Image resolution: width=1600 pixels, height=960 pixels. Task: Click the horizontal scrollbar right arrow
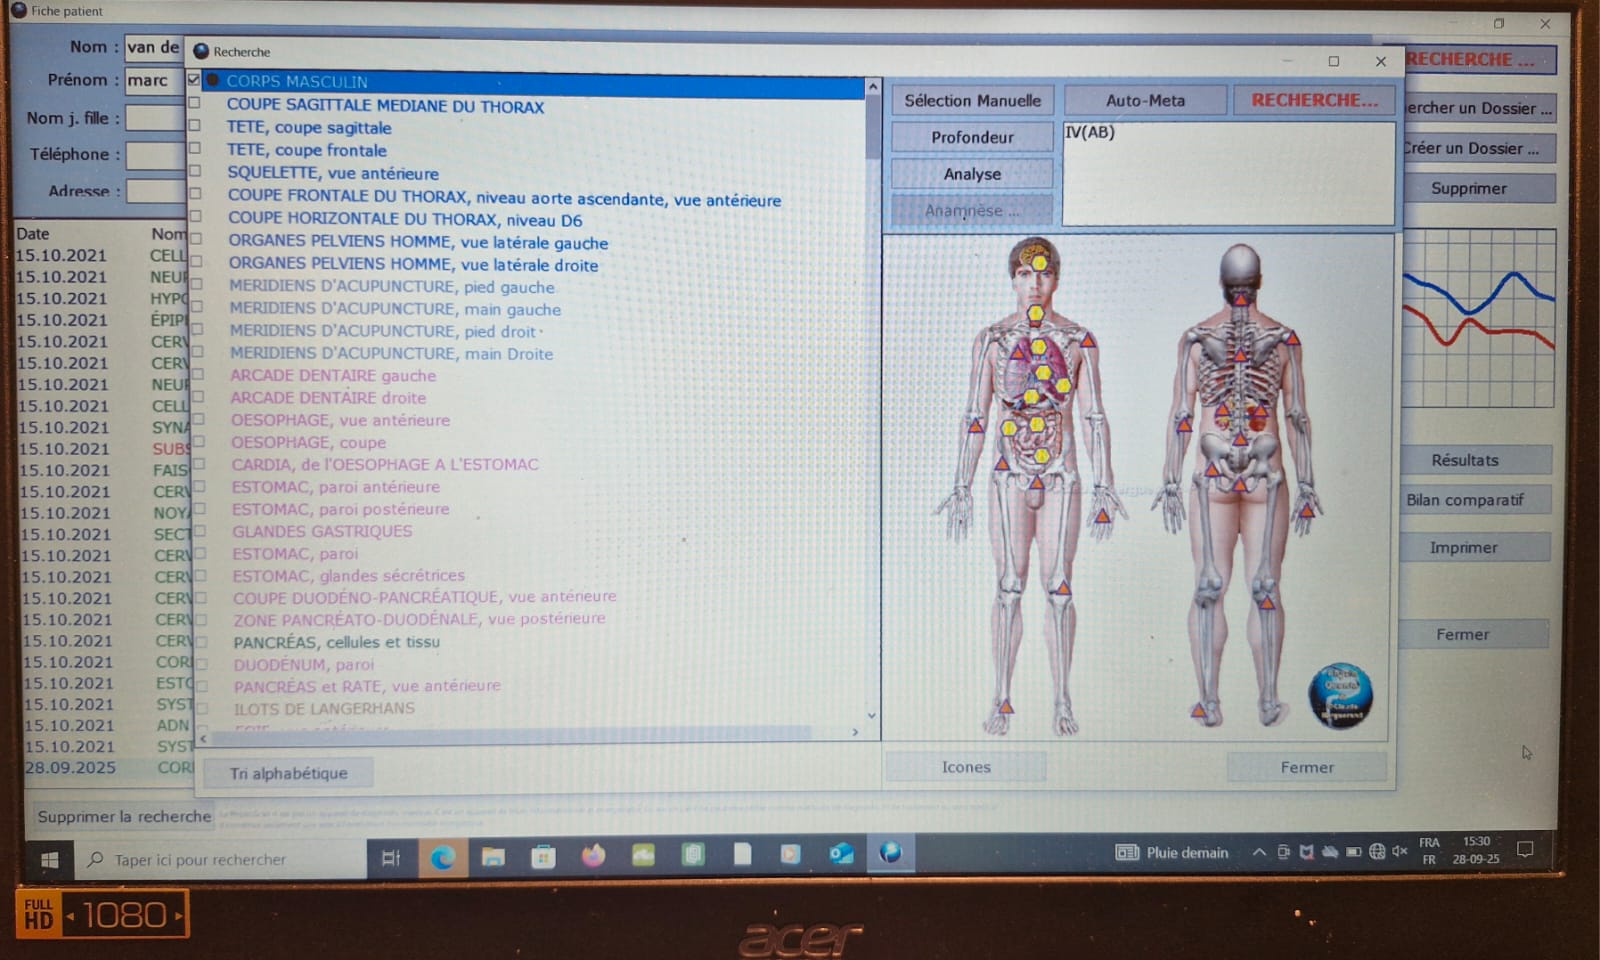(x=855, y=732)
